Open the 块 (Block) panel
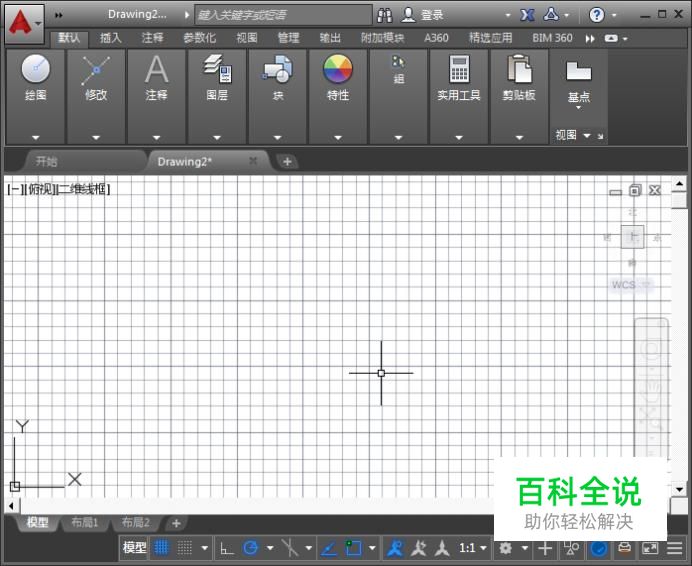692x566 pixels. (x=277, y=79)
